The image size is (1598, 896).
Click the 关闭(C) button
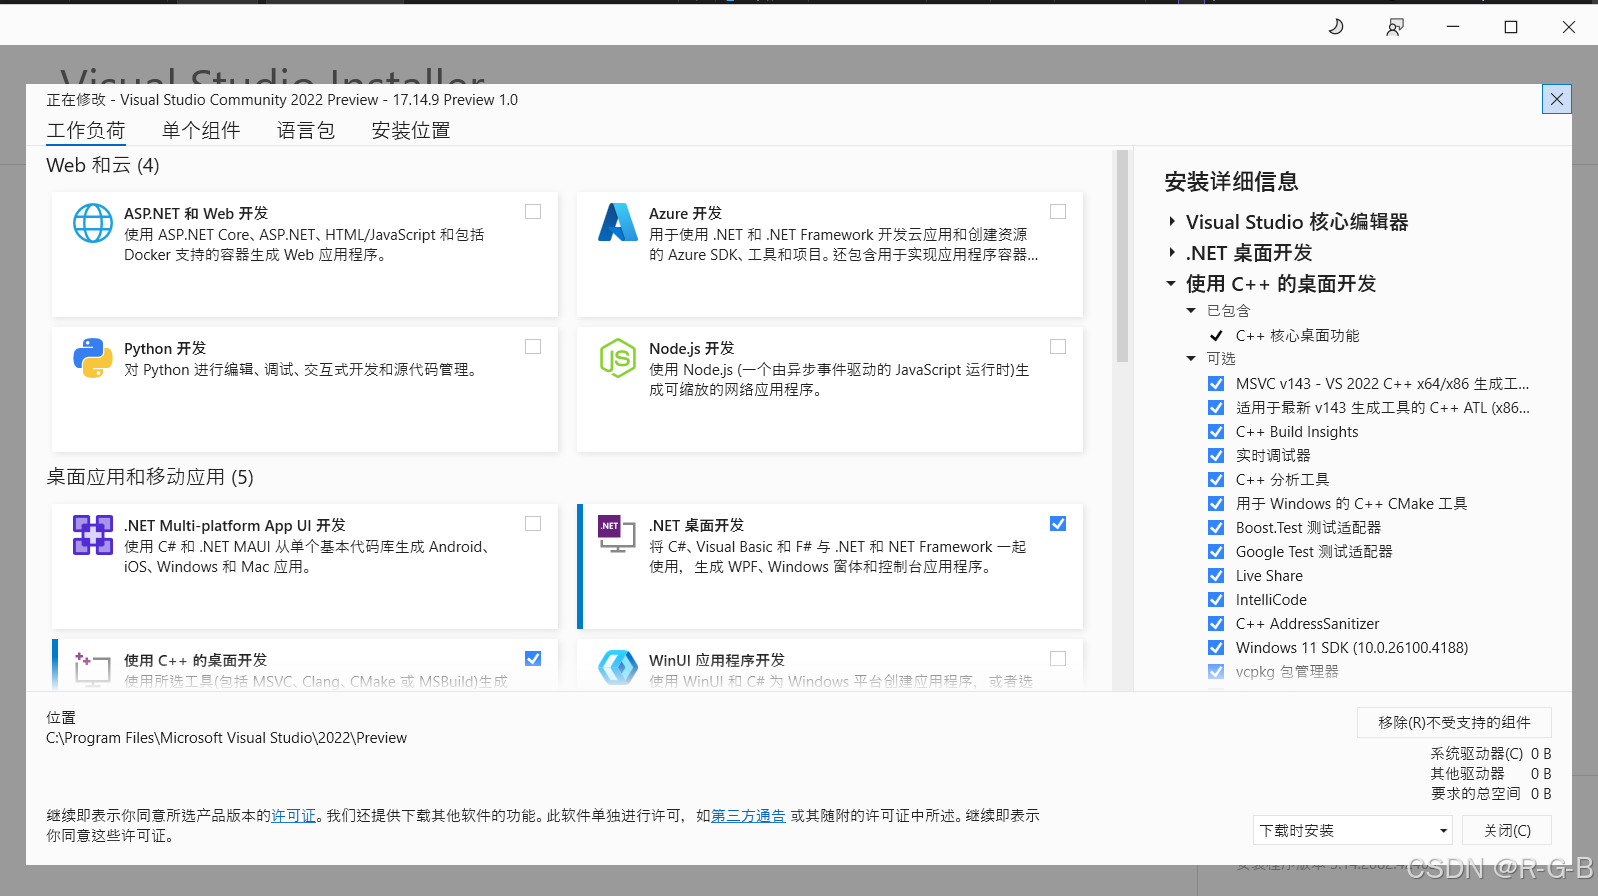tap(1507, 830)
